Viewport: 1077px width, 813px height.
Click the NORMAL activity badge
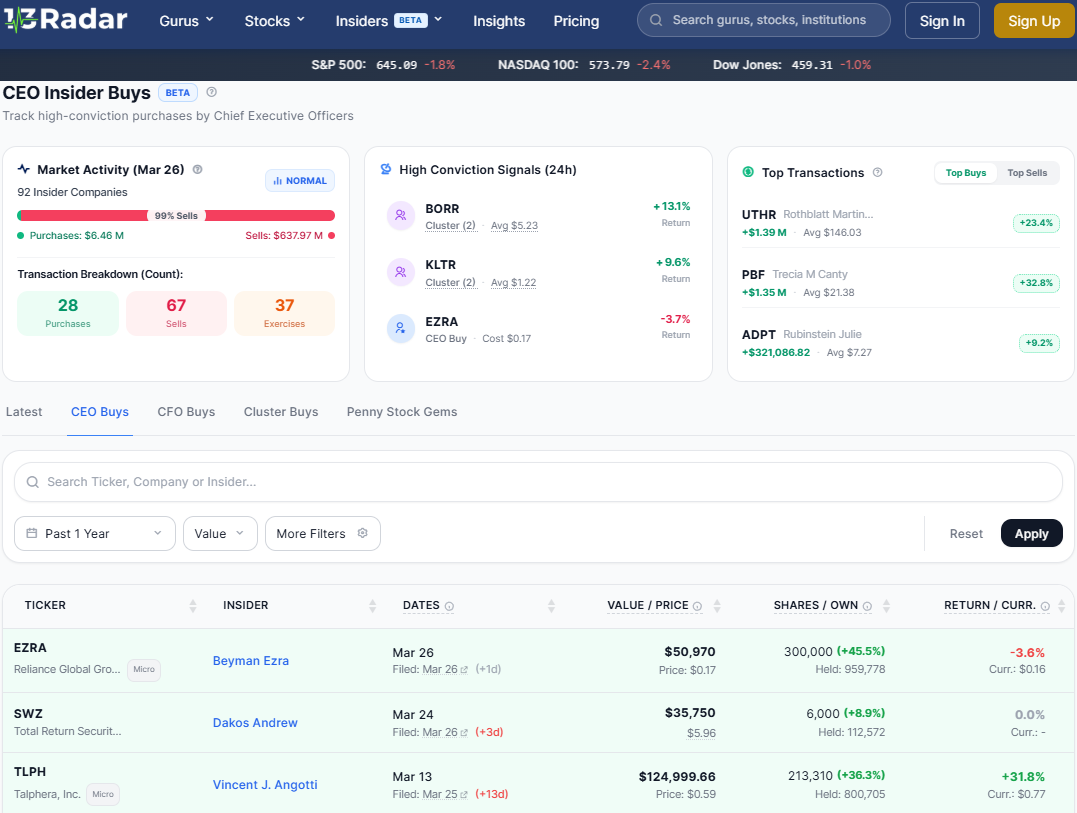(x=300, y=181)
